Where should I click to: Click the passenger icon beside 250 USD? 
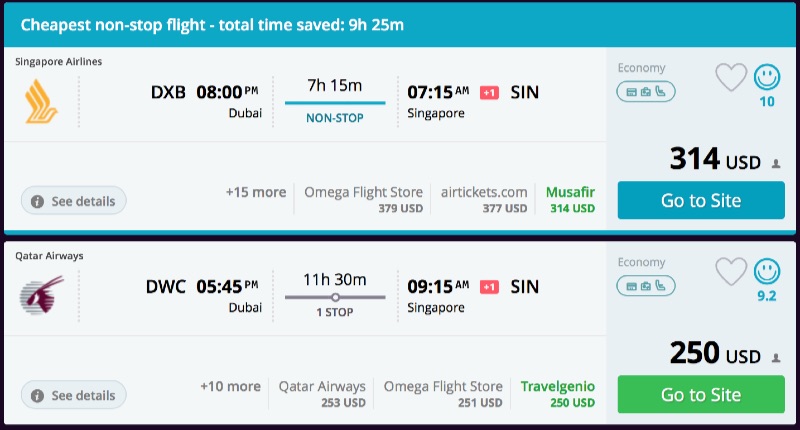click(776, 357)
